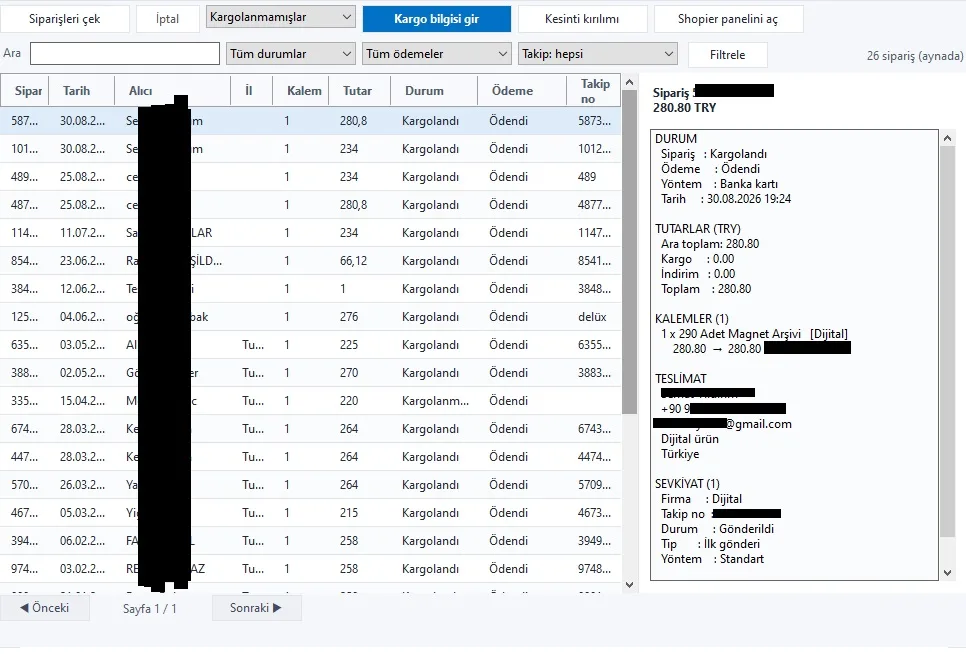
Task: Select the order row with amount 270
Action: click(310, 373)
